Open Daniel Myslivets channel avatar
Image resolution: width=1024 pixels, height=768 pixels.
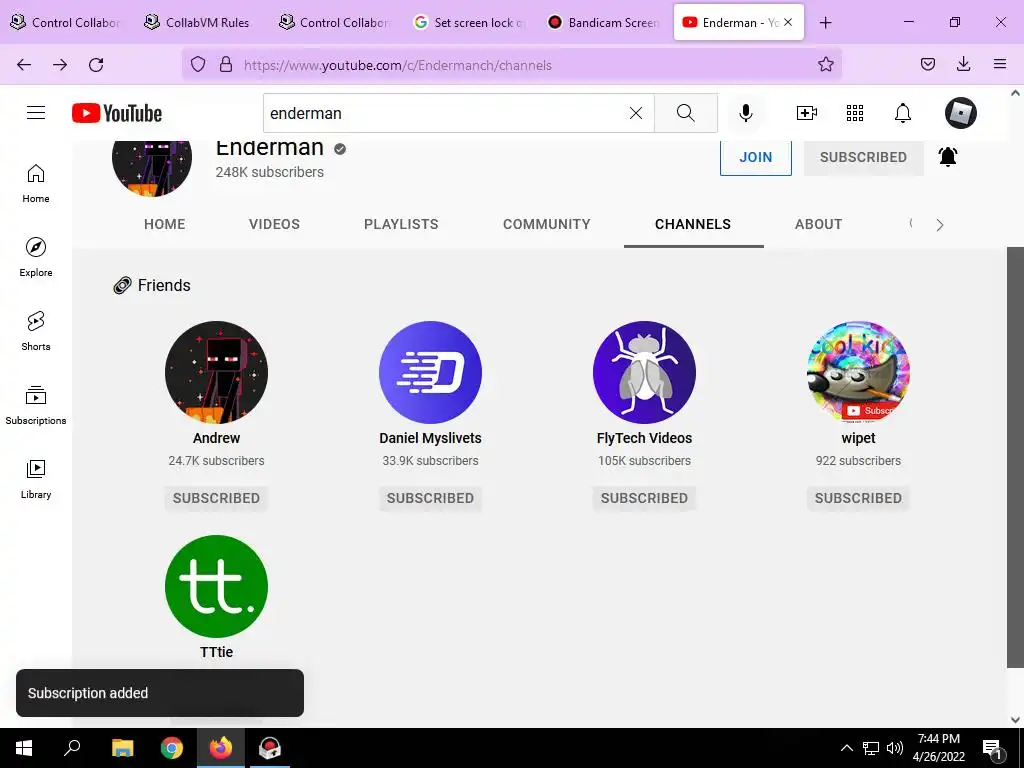coord(430,372)
